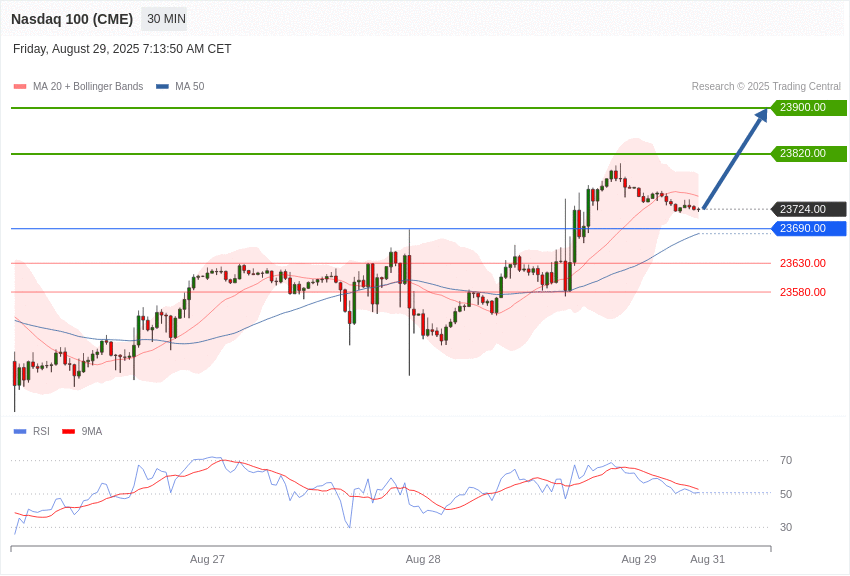Click the MA 20 + Bollinger Bands legend swatch
Screen dimensions: 850x576
[20, 87]
